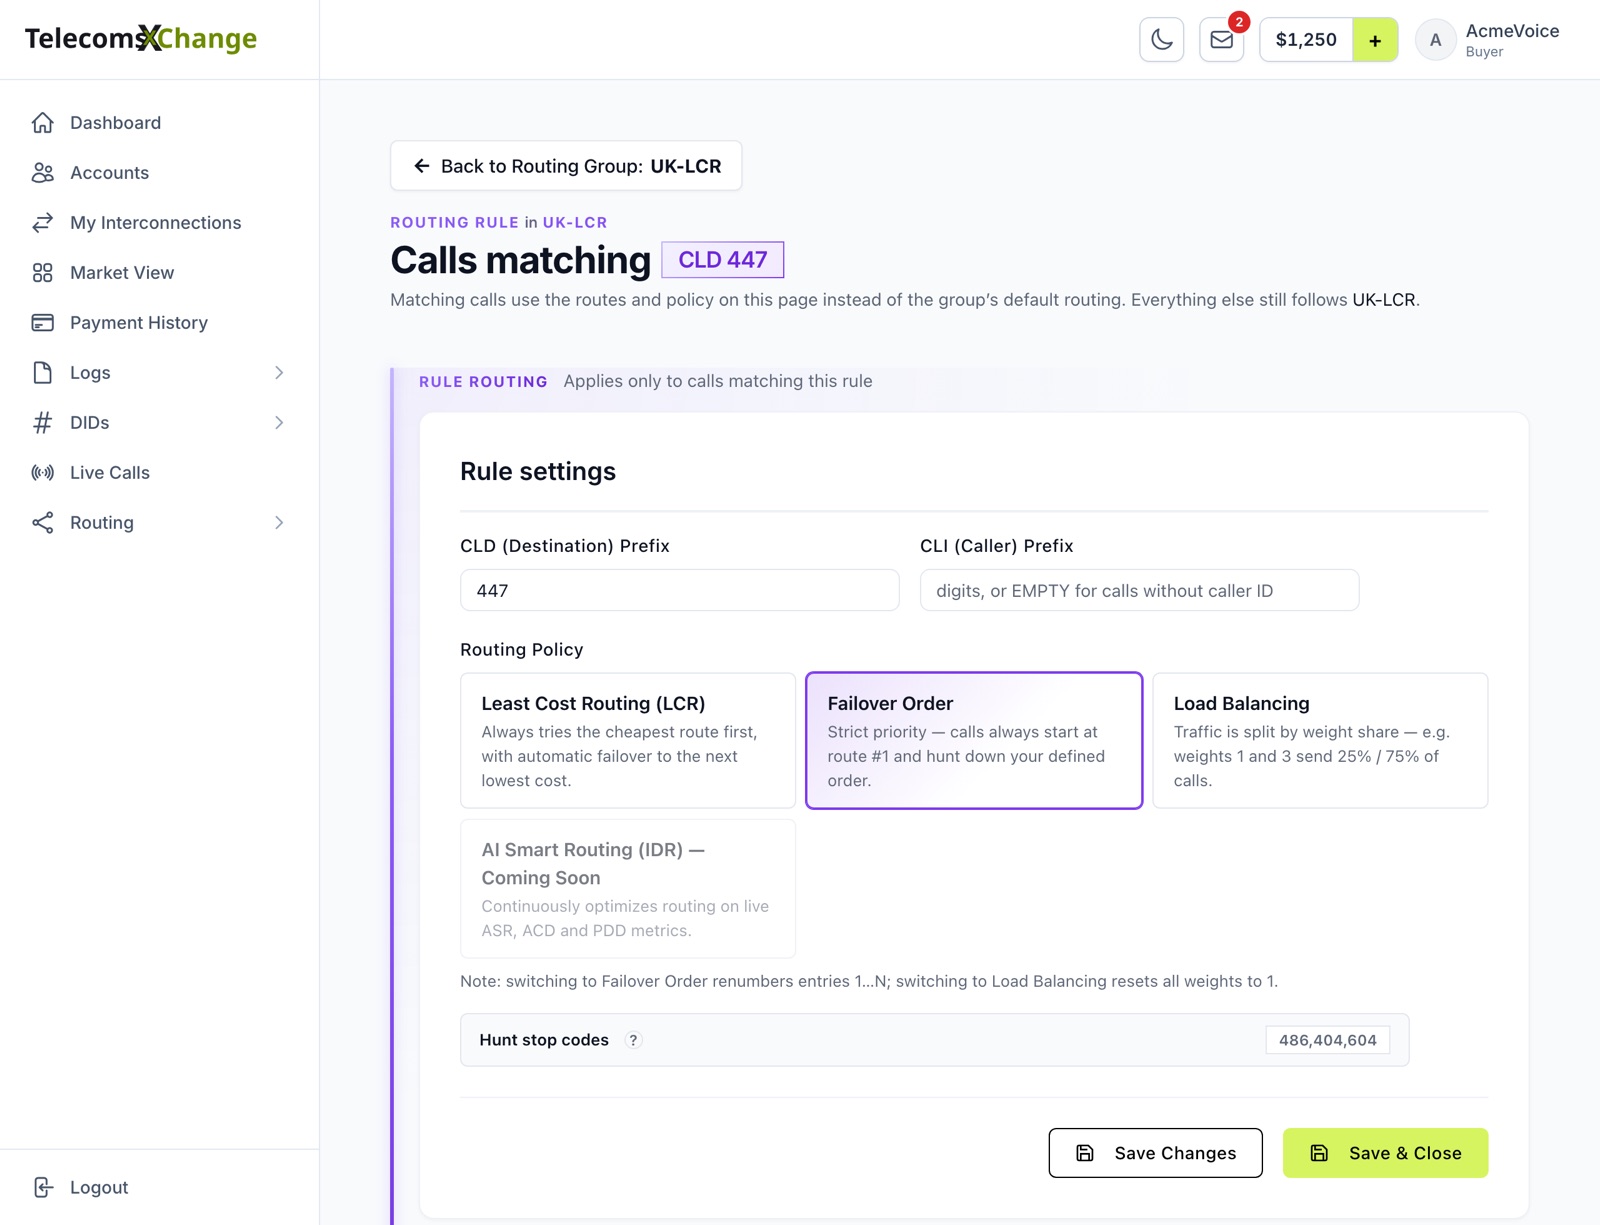Open Hunt stop codes help question mark
The height and width of the screenshot is (1225, 1600).
point(633,1040)
